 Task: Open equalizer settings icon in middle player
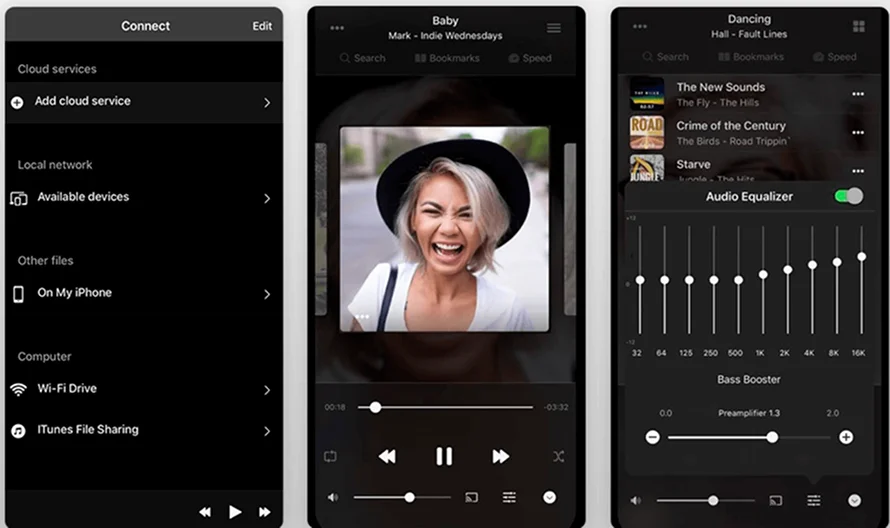click(510, 497)
